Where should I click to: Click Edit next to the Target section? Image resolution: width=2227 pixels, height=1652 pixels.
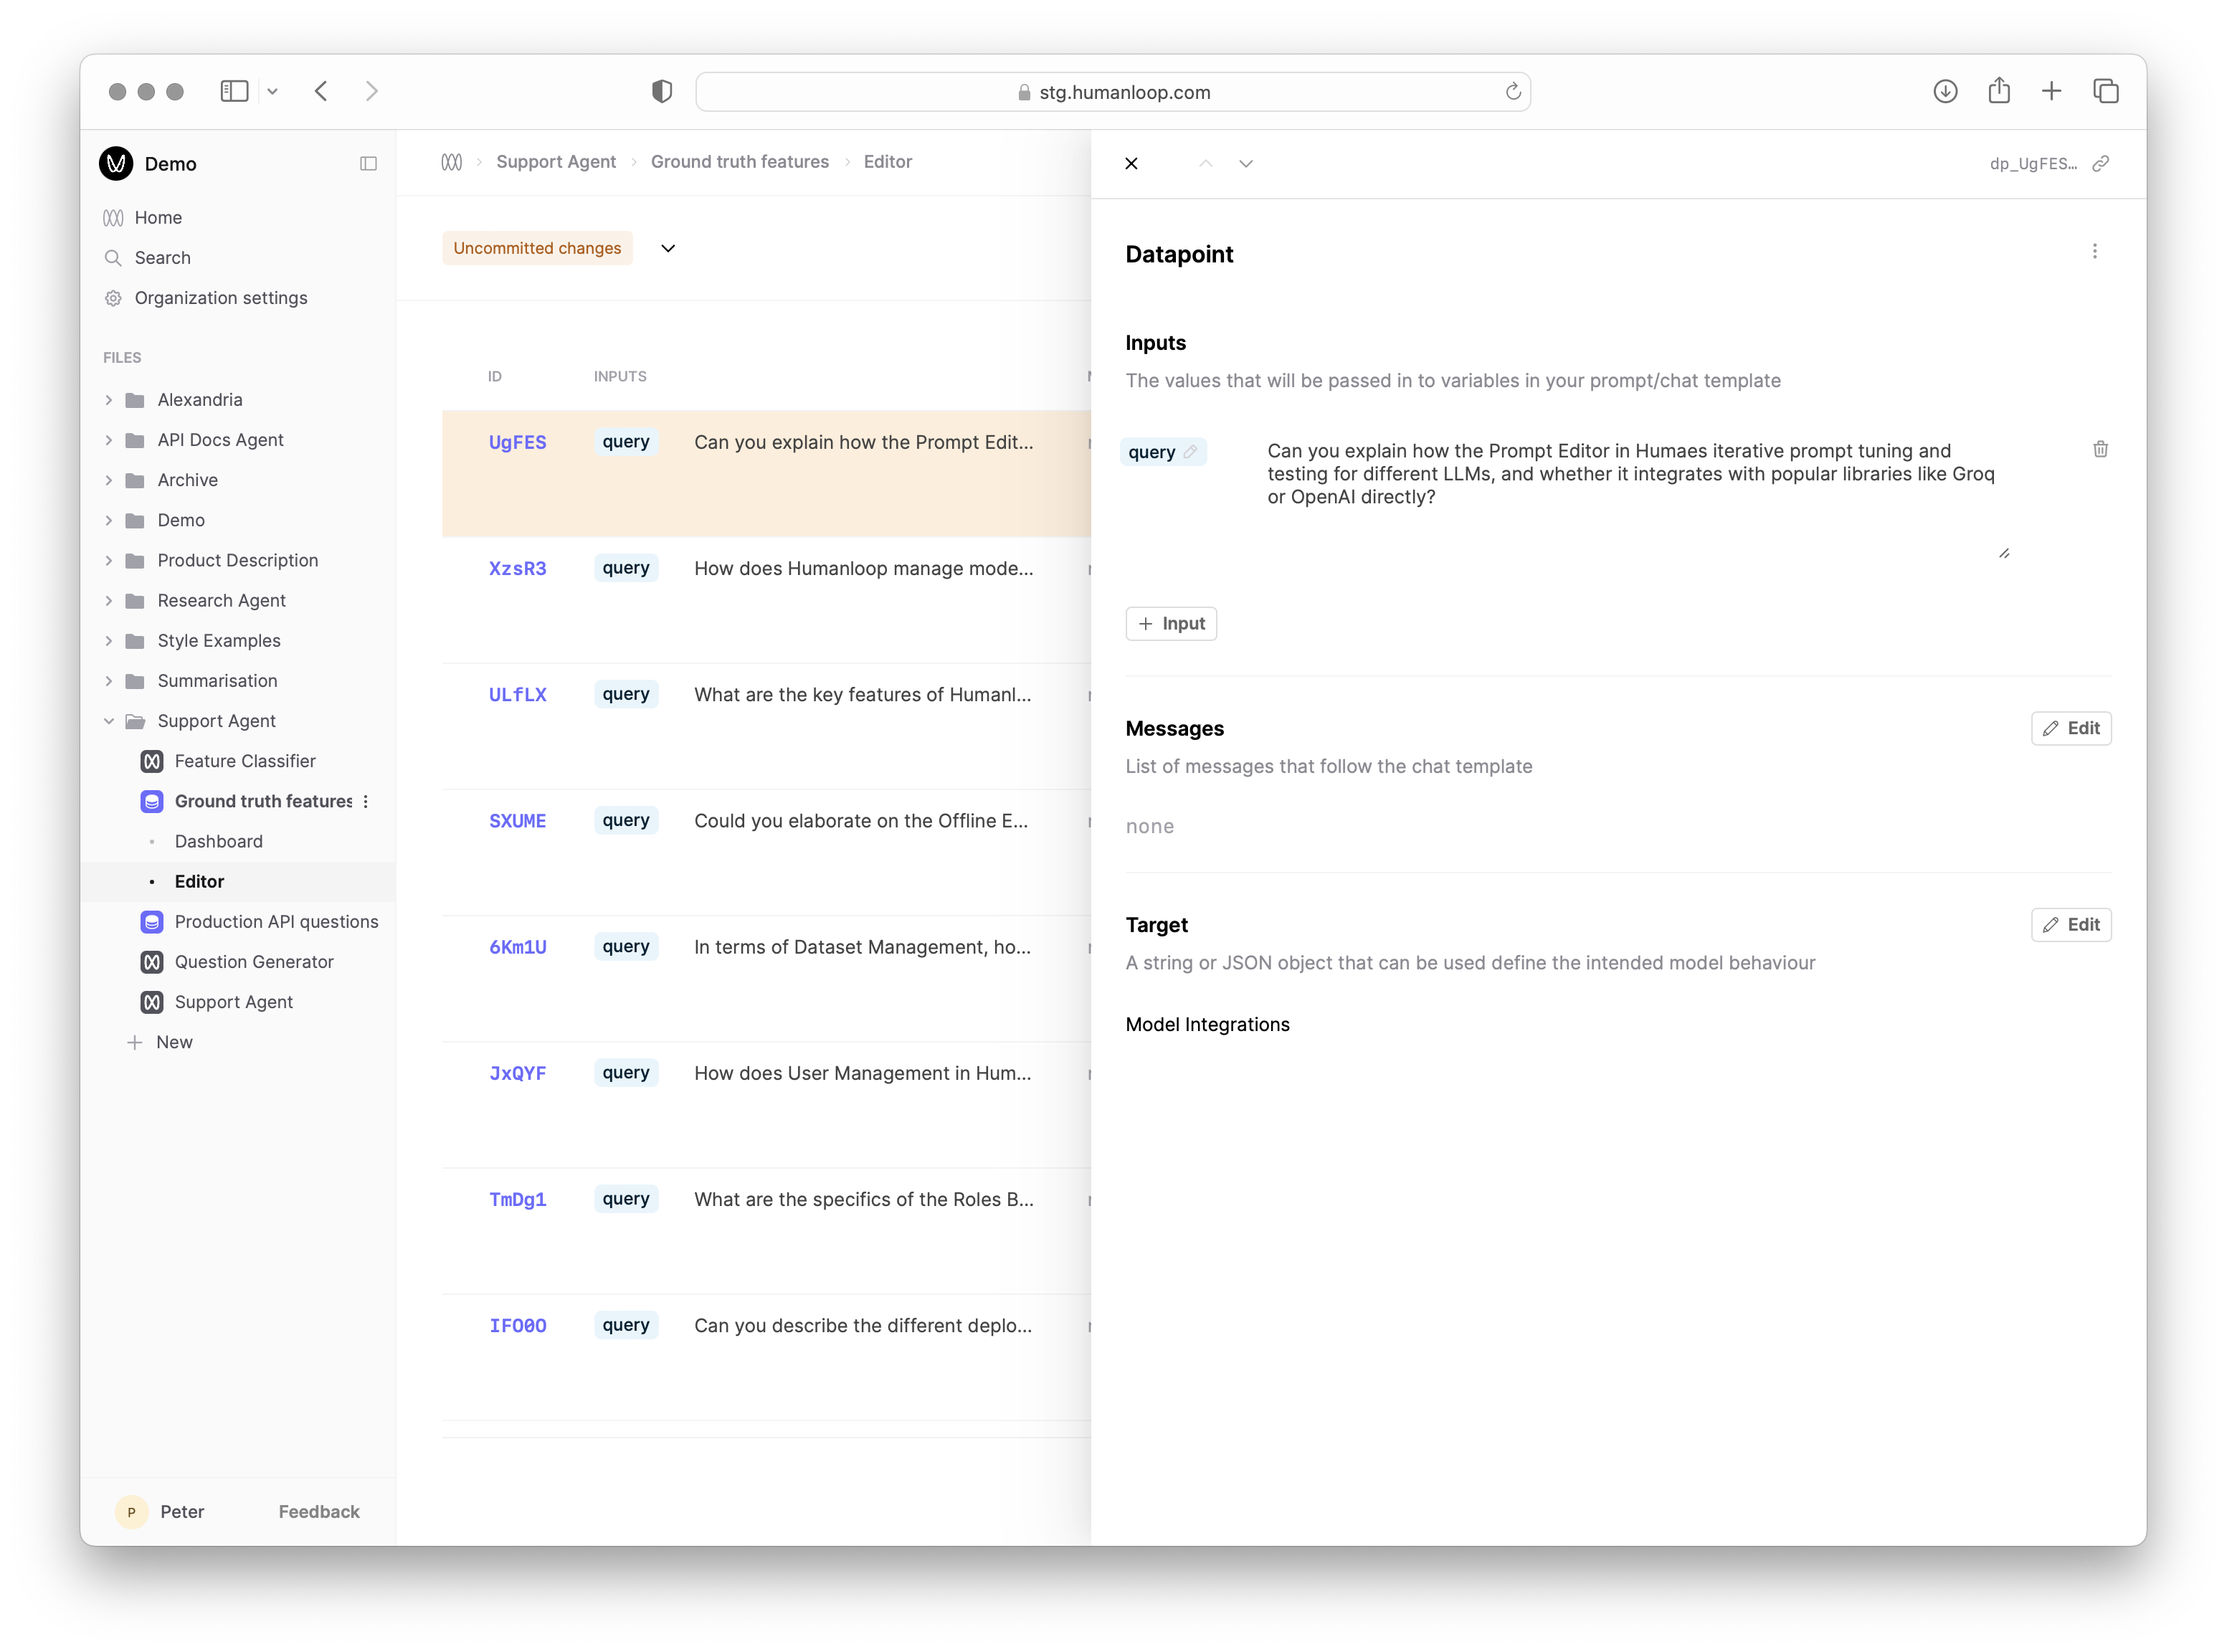(2071, 925)
